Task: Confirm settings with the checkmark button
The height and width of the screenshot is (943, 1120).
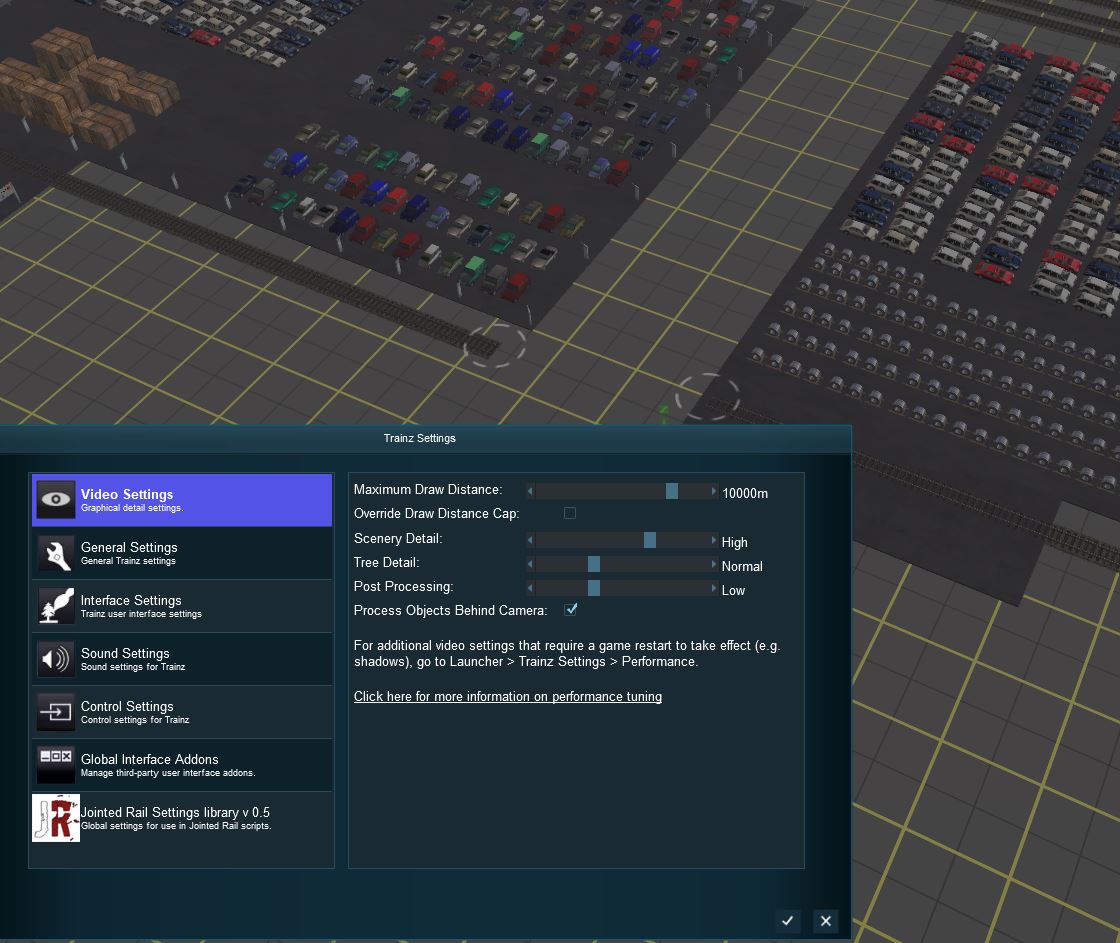Action: [788, 921]
